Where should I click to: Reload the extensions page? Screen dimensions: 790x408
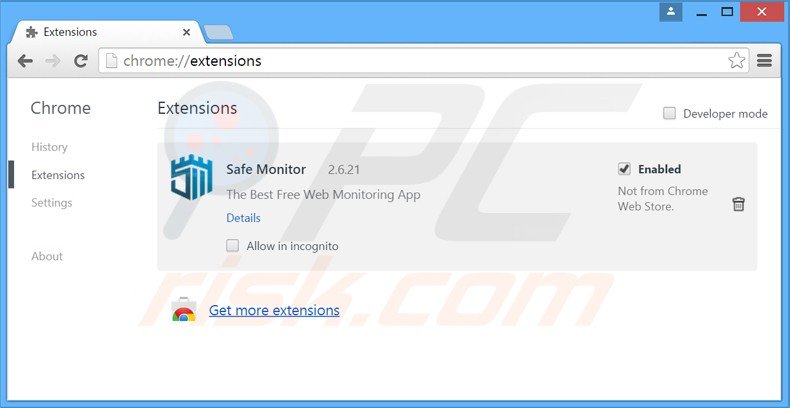tap(81, 61)
